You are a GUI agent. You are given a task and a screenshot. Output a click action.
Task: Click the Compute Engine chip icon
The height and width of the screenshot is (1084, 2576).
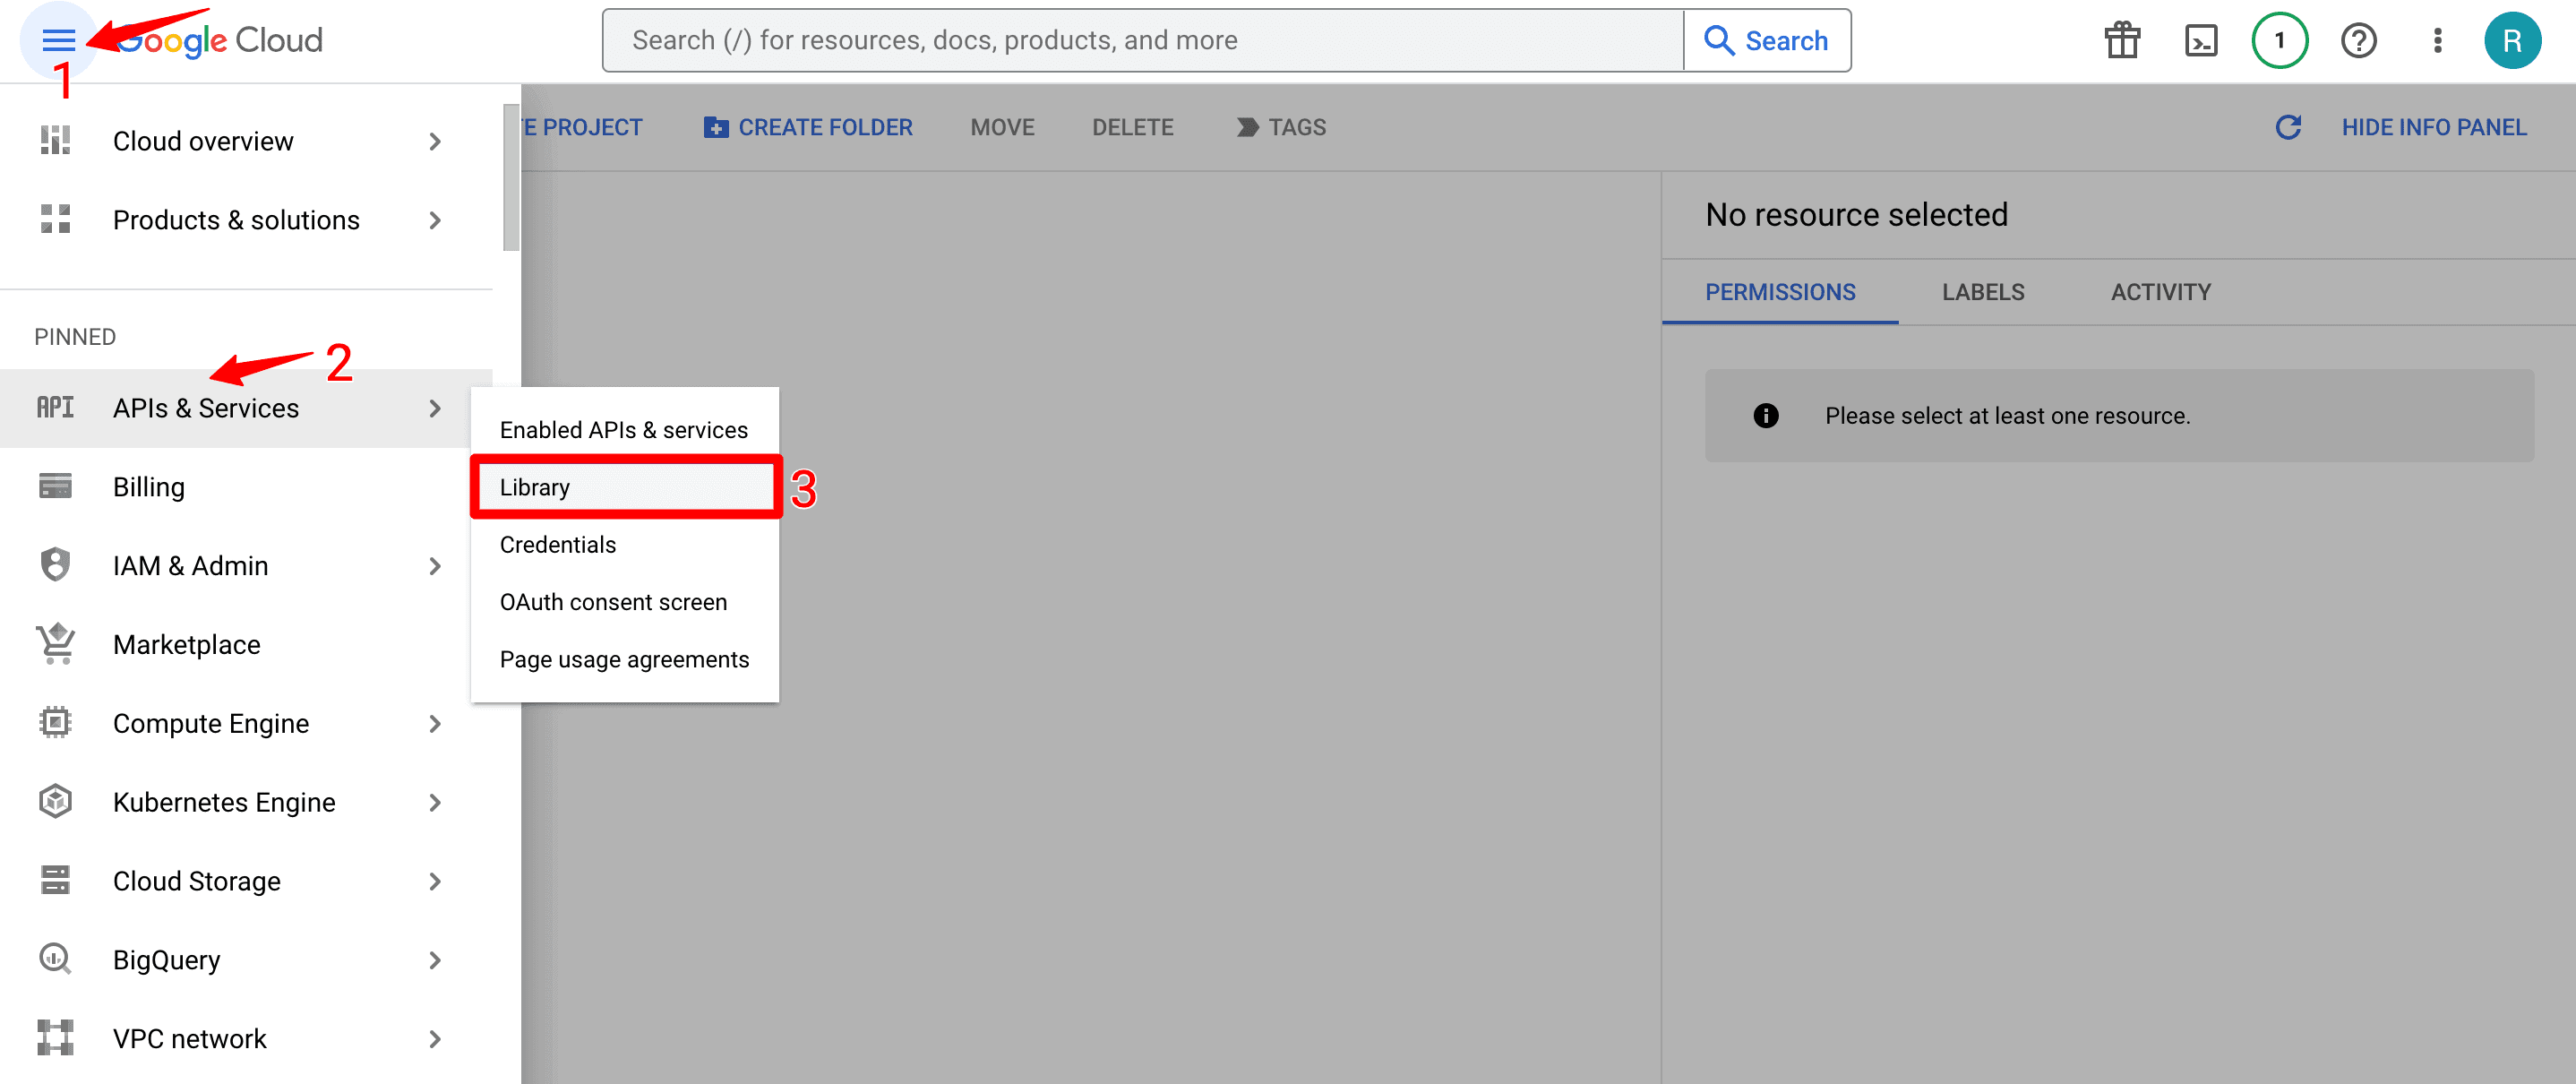click(x=55, y=722)
